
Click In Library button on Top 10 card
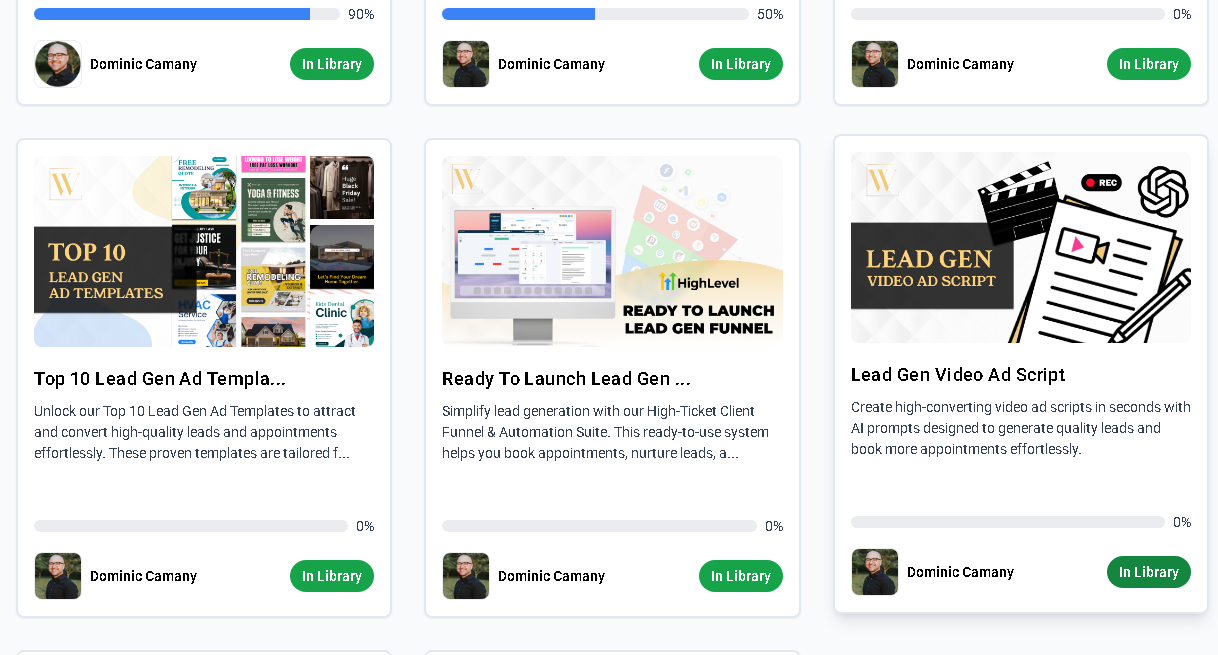click(332, 576)
